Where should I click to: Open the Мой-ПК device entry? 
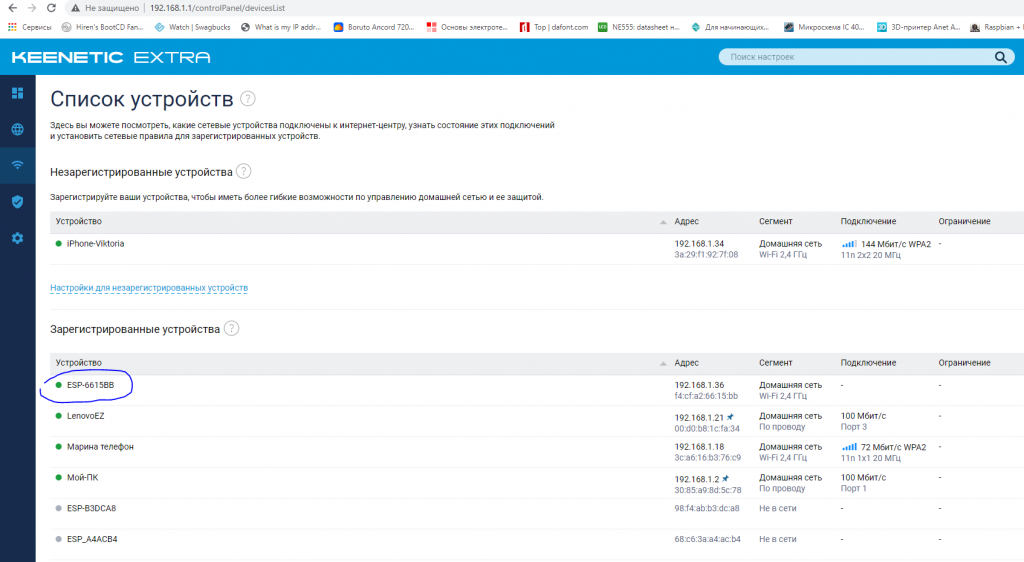82,477
